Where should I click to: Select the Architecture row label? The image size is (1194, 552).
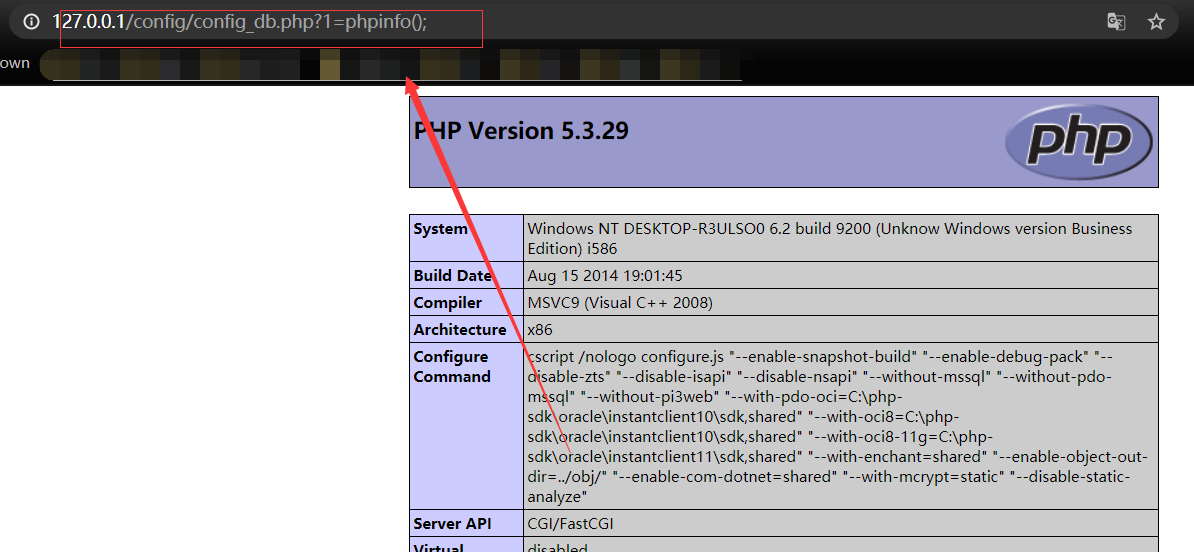coord(460,330)
